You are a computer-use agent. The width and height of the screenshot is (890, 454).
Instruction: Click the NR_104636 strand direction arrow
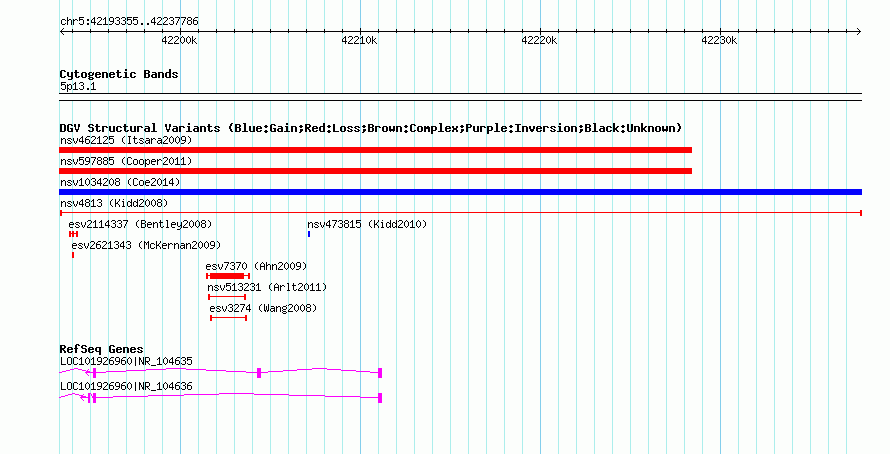pos(83,398)
